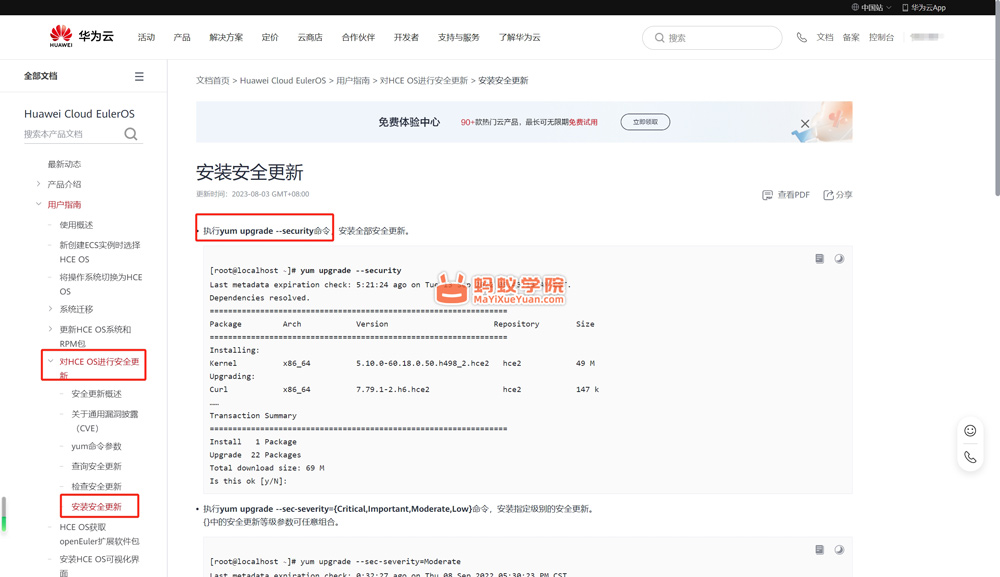Click the top 搜索 search field
The height and width of the screenshot is (577, 1000).
[712, 38]
